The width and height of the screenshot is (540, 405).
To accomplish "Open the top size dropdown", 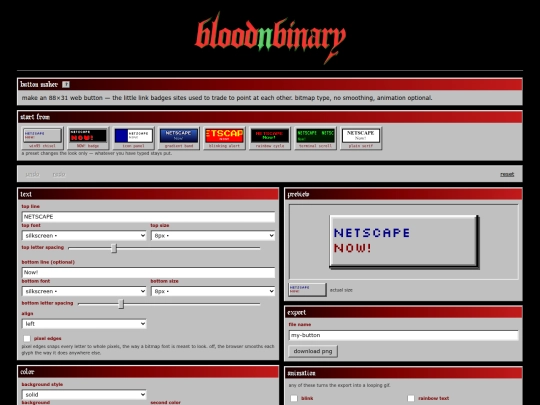I will pyautogui.click(x=213, y=236).
